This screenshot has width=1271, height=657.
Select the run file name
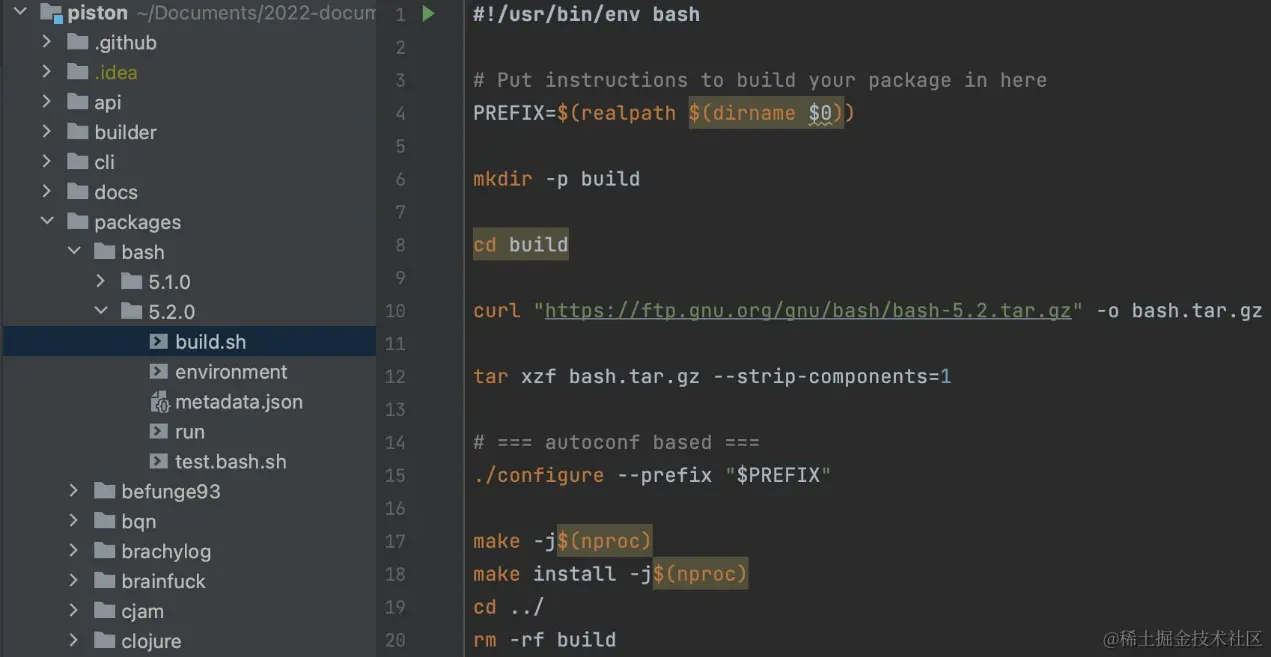(x=190, y=432)
